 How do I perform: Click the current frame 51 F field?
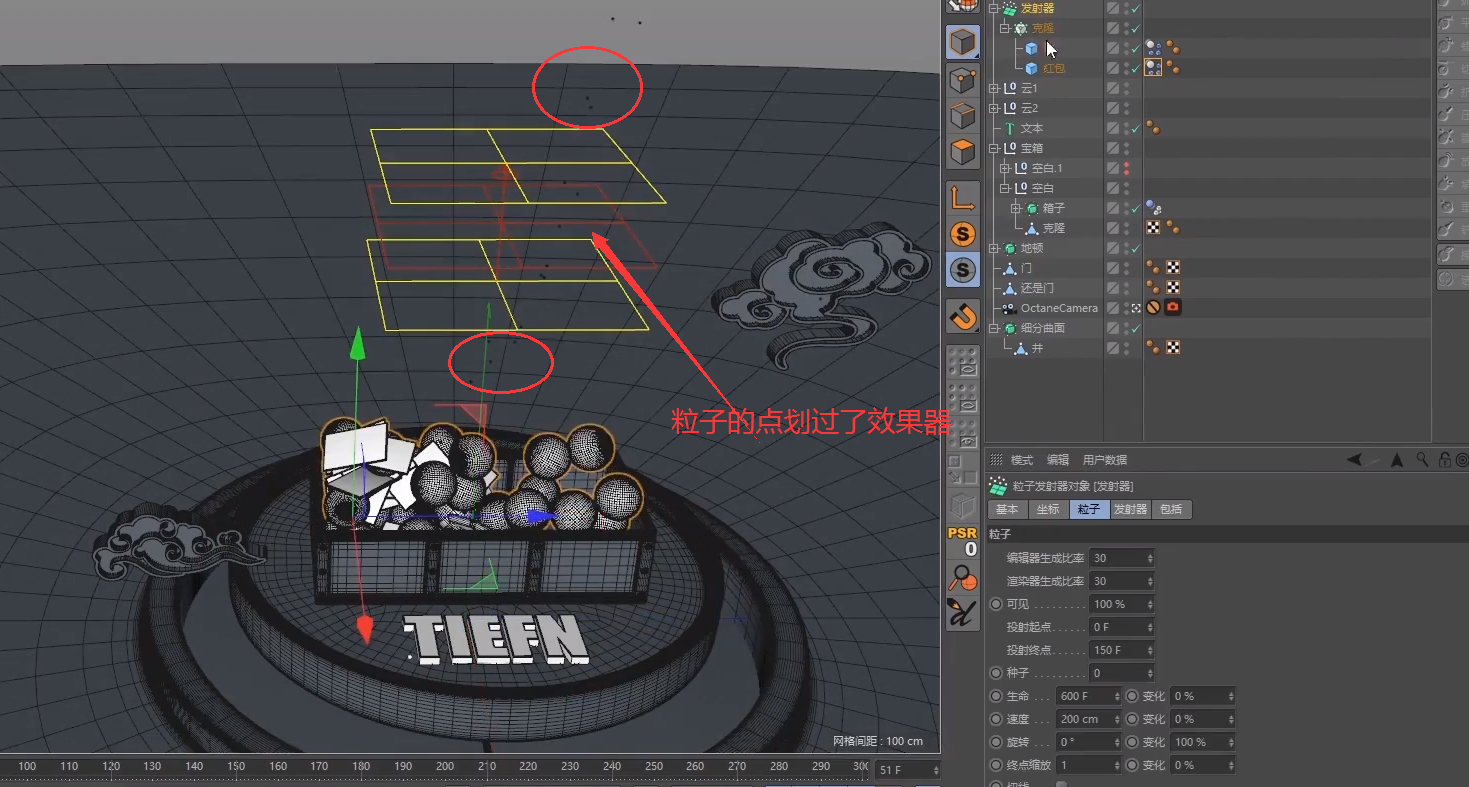click(x=908, y=770)
